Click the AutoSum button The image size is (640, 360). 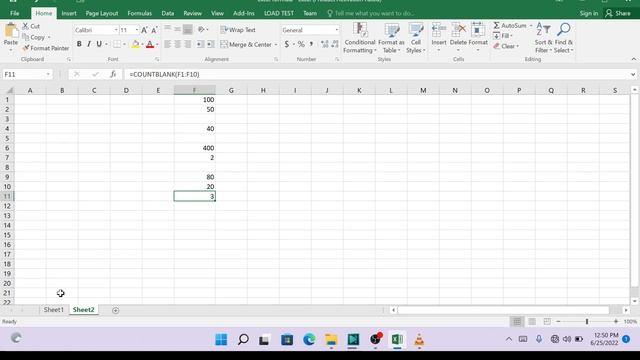click(x=509, y=26)
